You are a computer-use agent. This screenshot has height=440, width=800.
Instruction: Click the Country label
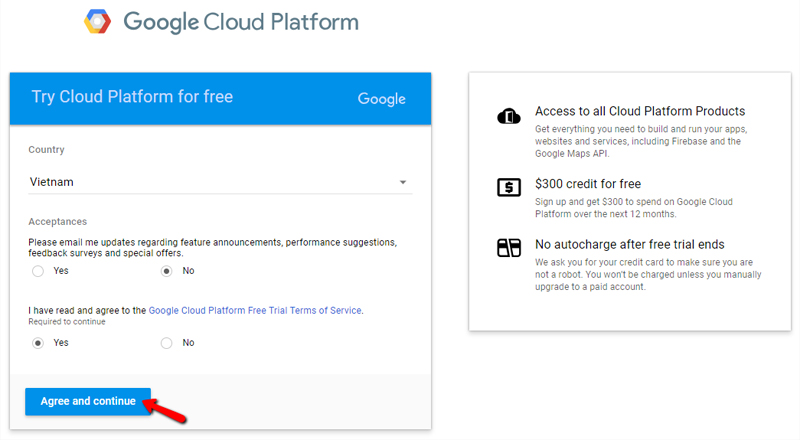pos(46,150)
